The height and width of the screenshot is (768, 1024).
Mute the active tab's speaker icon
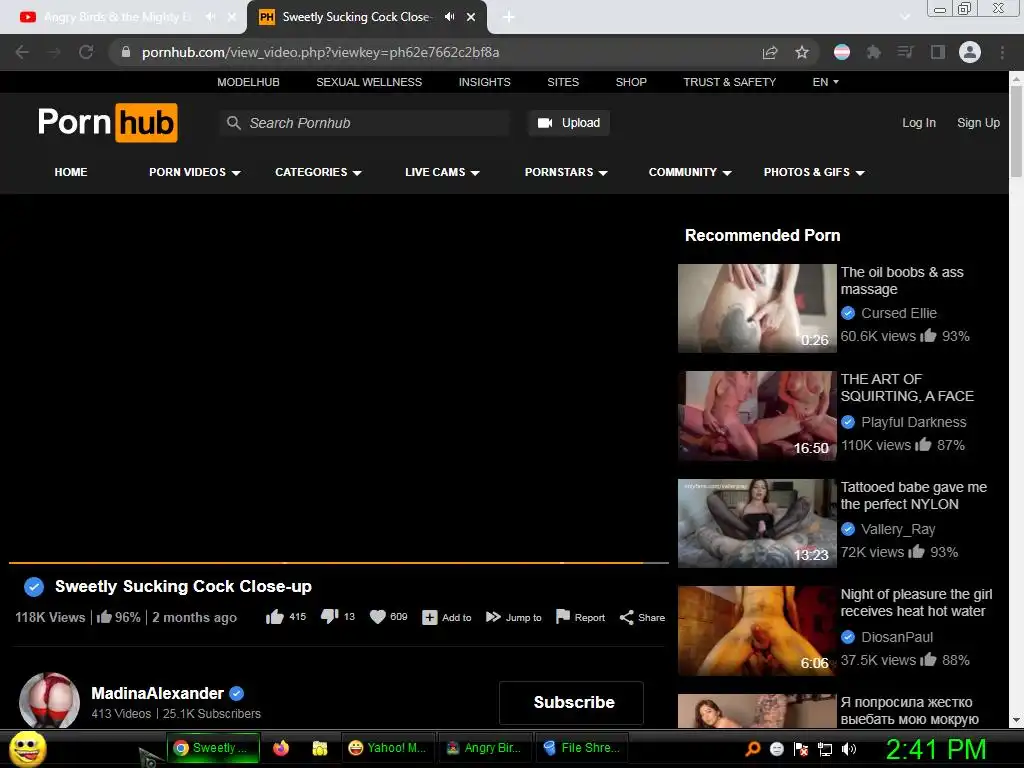click(x=449, y=17)
